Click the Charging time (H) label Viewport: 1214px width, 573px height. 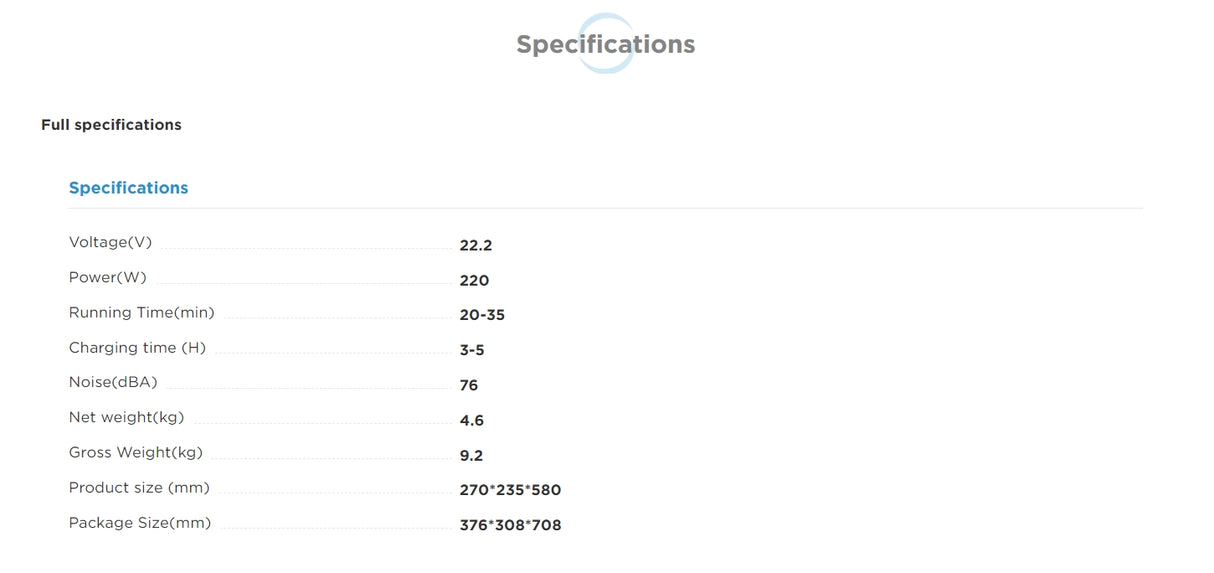(x=137, y=348)
